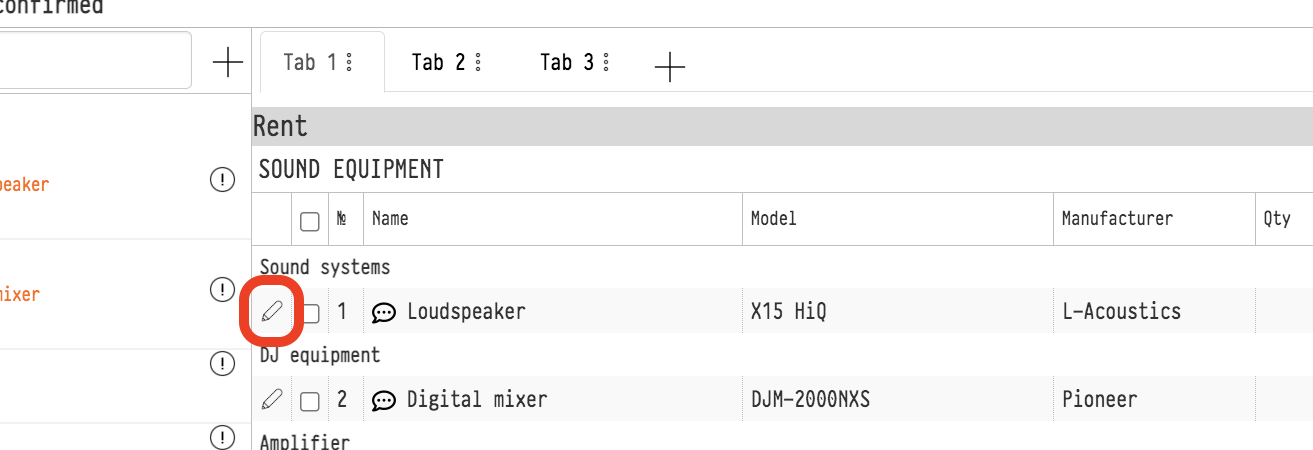
Task: Open Tab 2 options menu dots
Action: pos(477,63)
